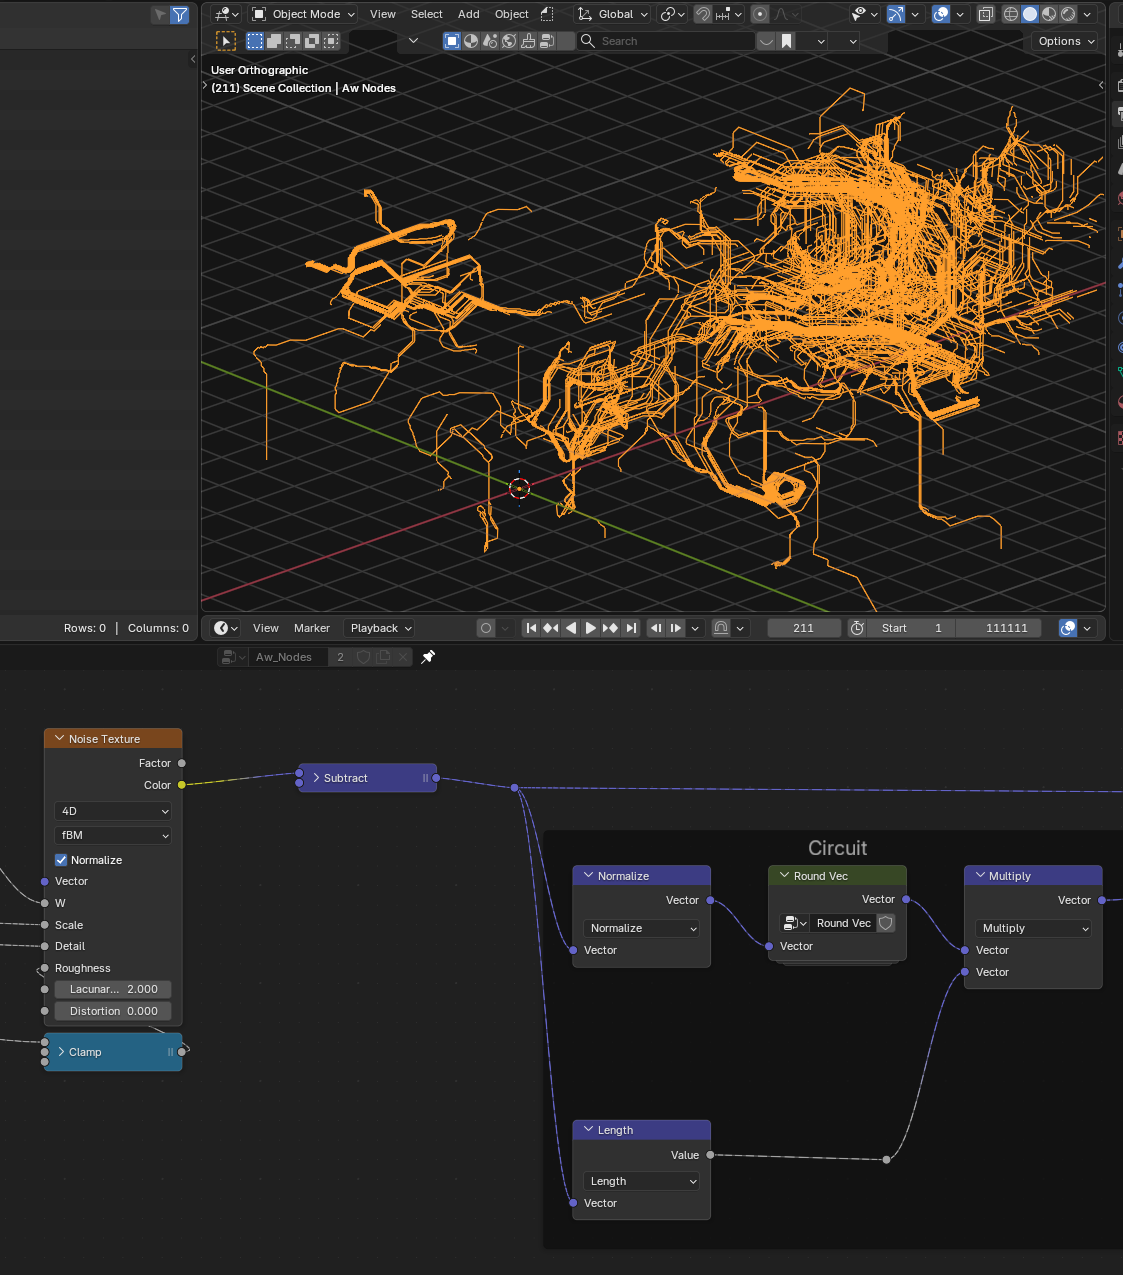Click the Search field in the viewport header
The width and height of the screenshot is (1123, 1275).
(666, 41)
